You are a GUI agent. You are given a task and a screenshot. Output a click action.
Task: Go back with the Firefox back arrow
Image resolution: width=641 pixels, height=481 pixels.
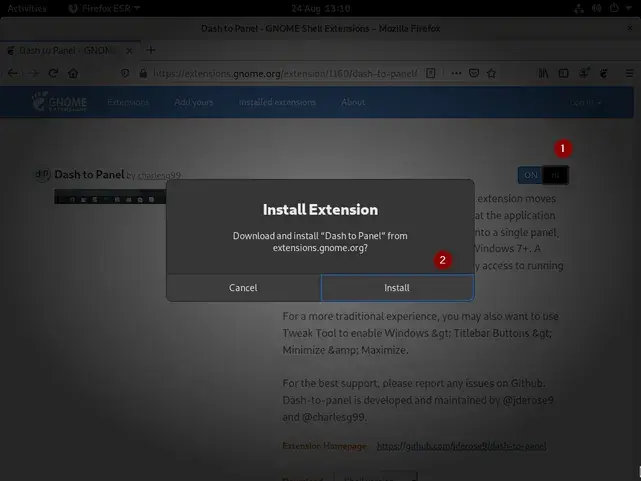[x=13, y=73]
